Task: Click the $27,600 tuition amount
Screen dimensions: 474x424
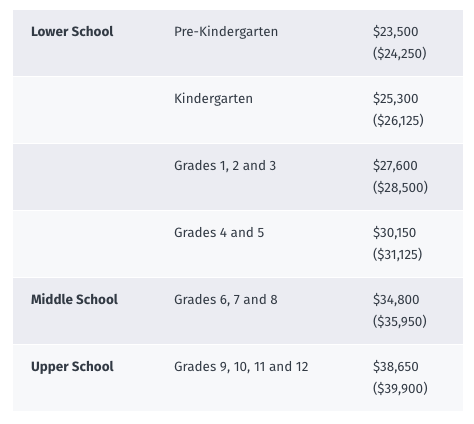Action: click(395, 166)
